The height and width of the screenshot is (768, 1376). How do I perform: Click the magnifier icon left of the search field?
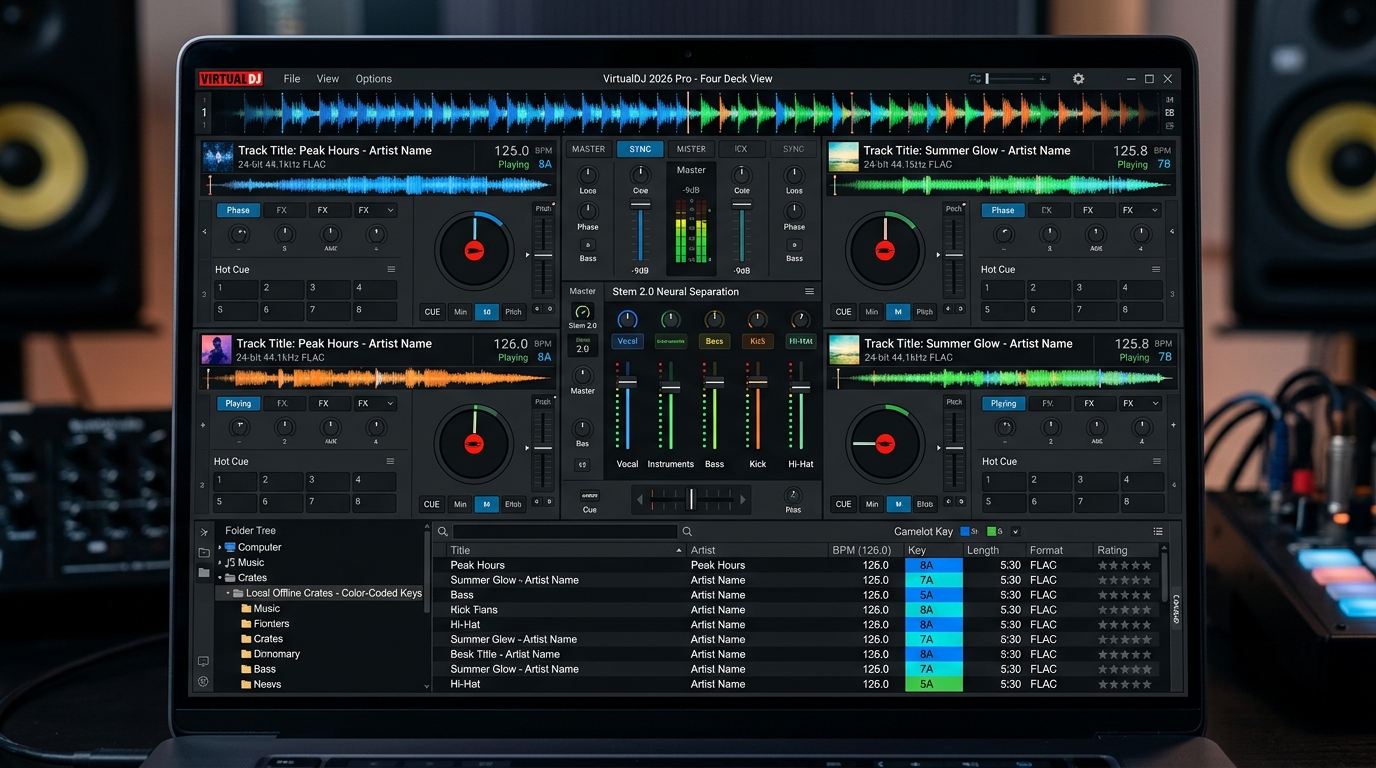pyautogui.click(x=443, y=532)
